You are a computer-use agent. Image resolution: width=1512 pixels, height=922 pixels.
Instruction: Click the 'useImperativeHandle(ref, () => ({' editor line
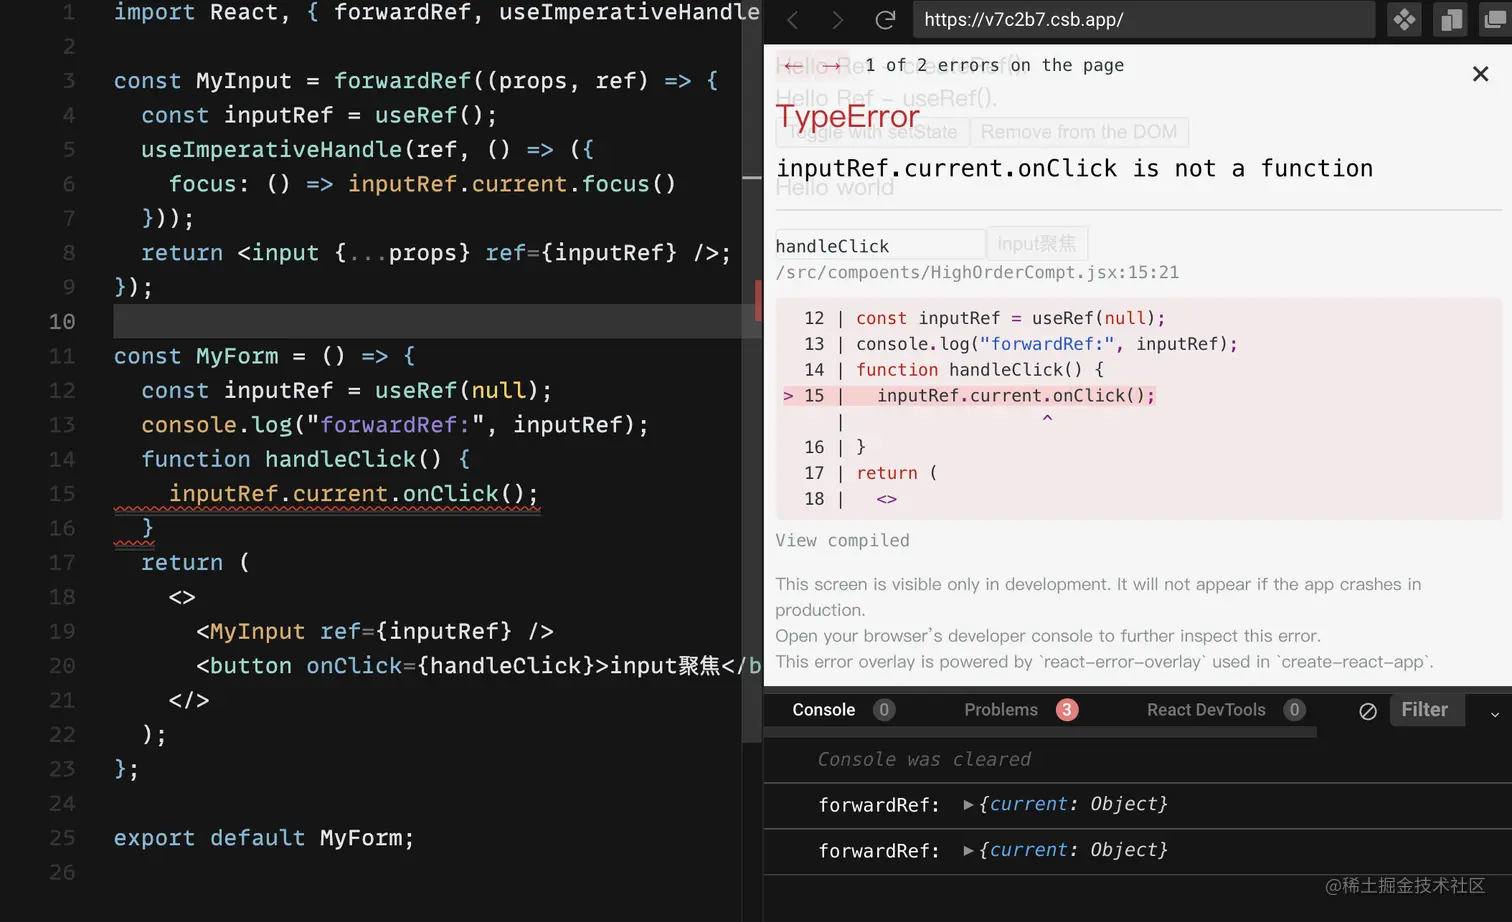367,150
